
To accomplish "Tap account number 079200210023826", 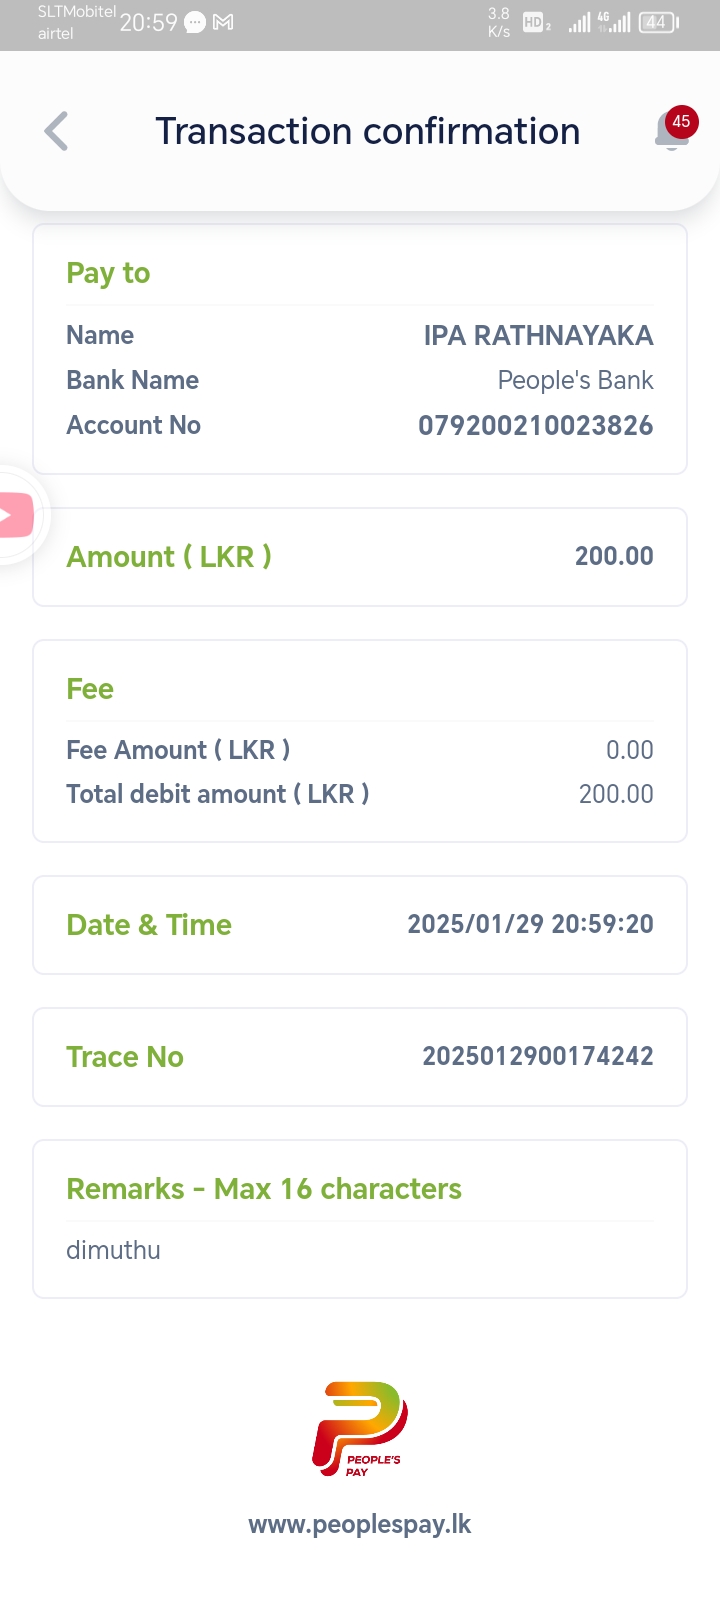I will pos(535,425).
